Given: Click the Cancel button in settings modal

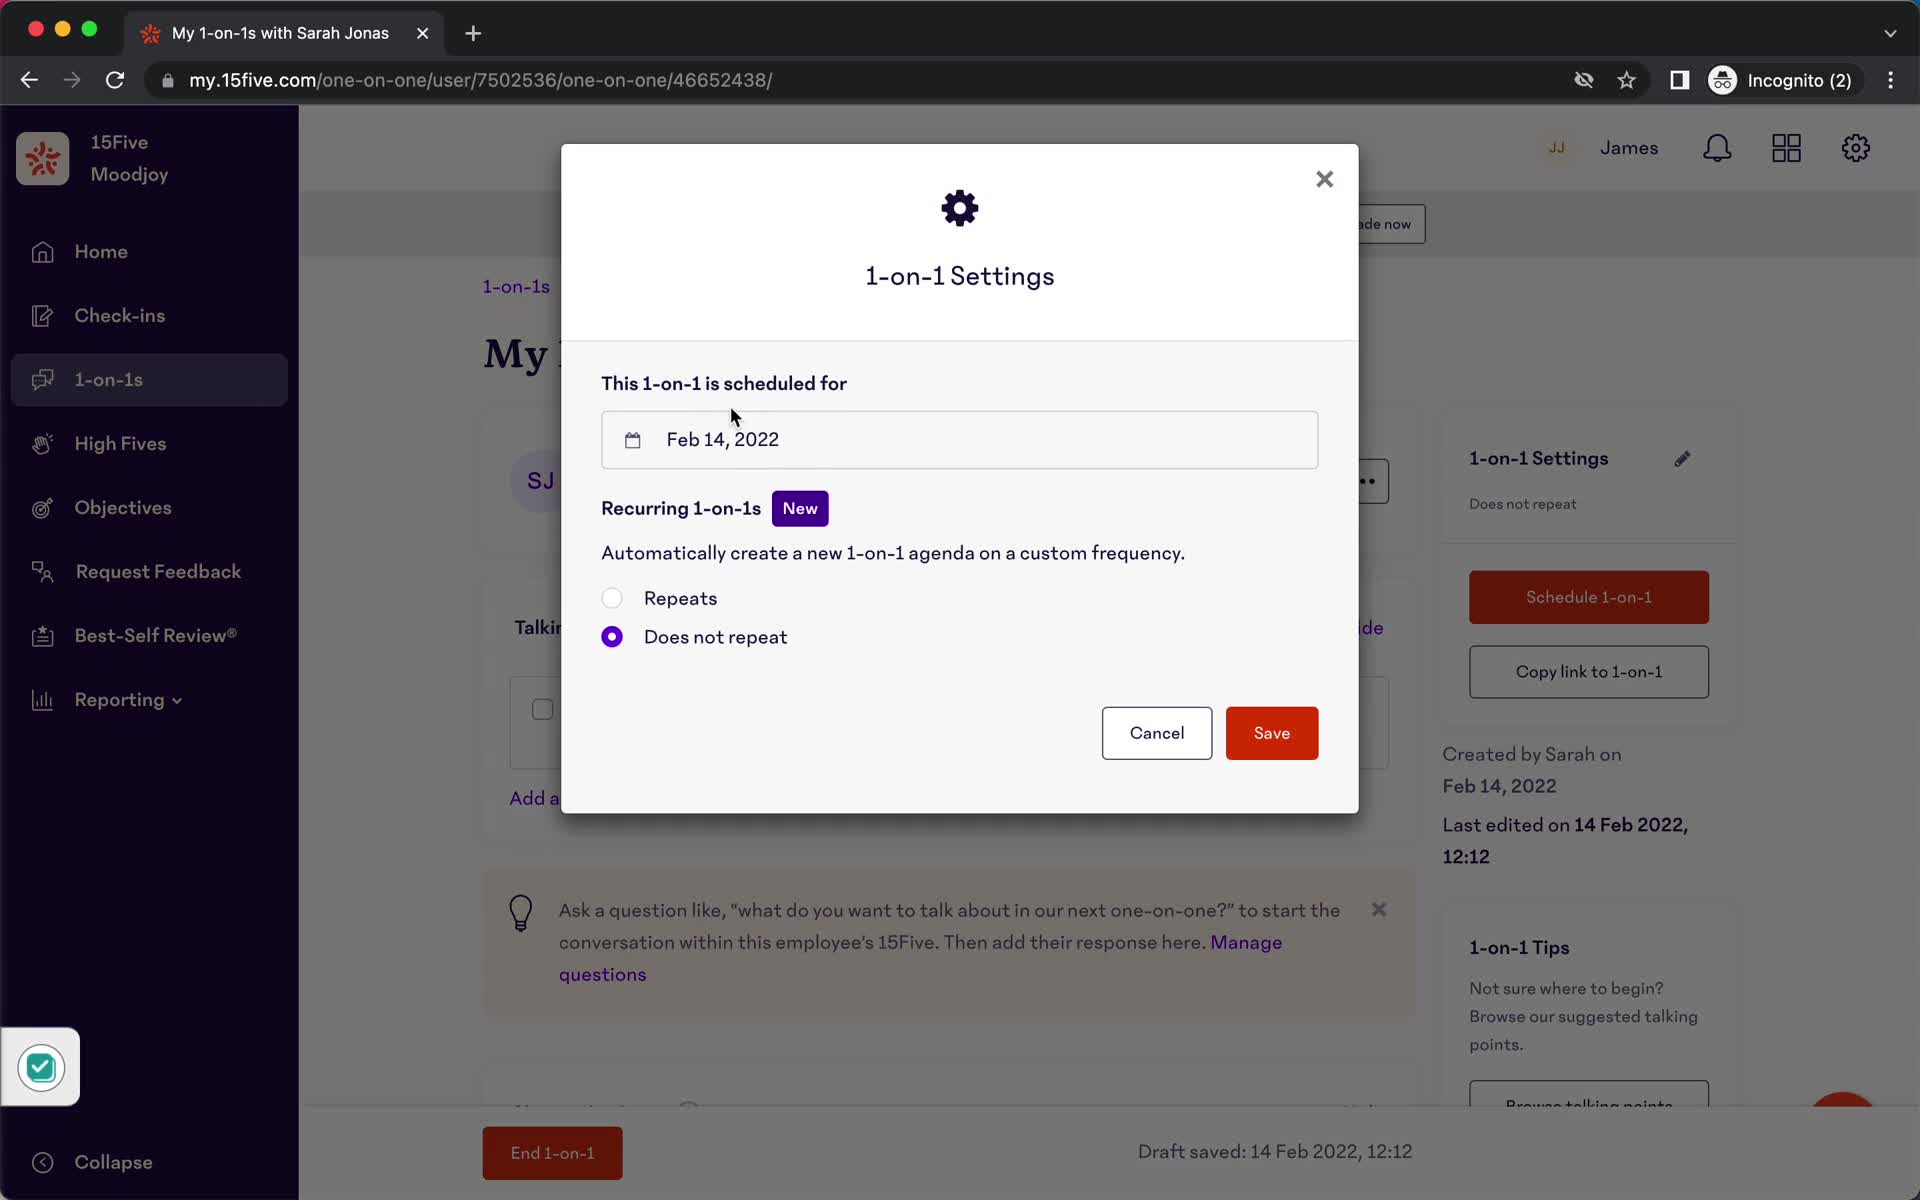Looking at the screenshot, I should pos(1157,733).
